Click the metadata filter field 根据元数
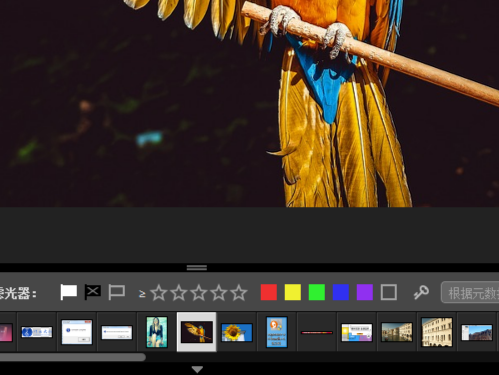 tap(470, 293)
